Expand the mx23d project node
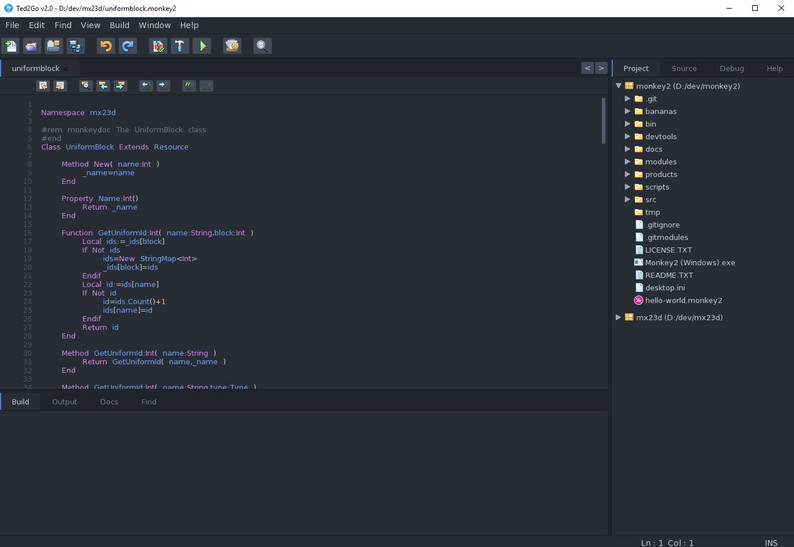Screen dimensions: 794x547 [x=619, y=318]
